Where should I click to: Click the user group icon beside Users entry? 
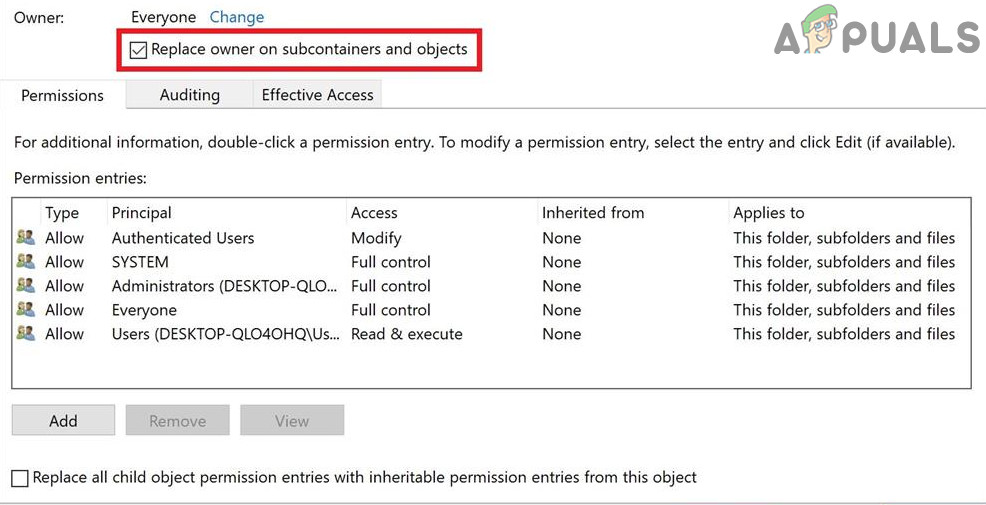(x=25, y=334)
